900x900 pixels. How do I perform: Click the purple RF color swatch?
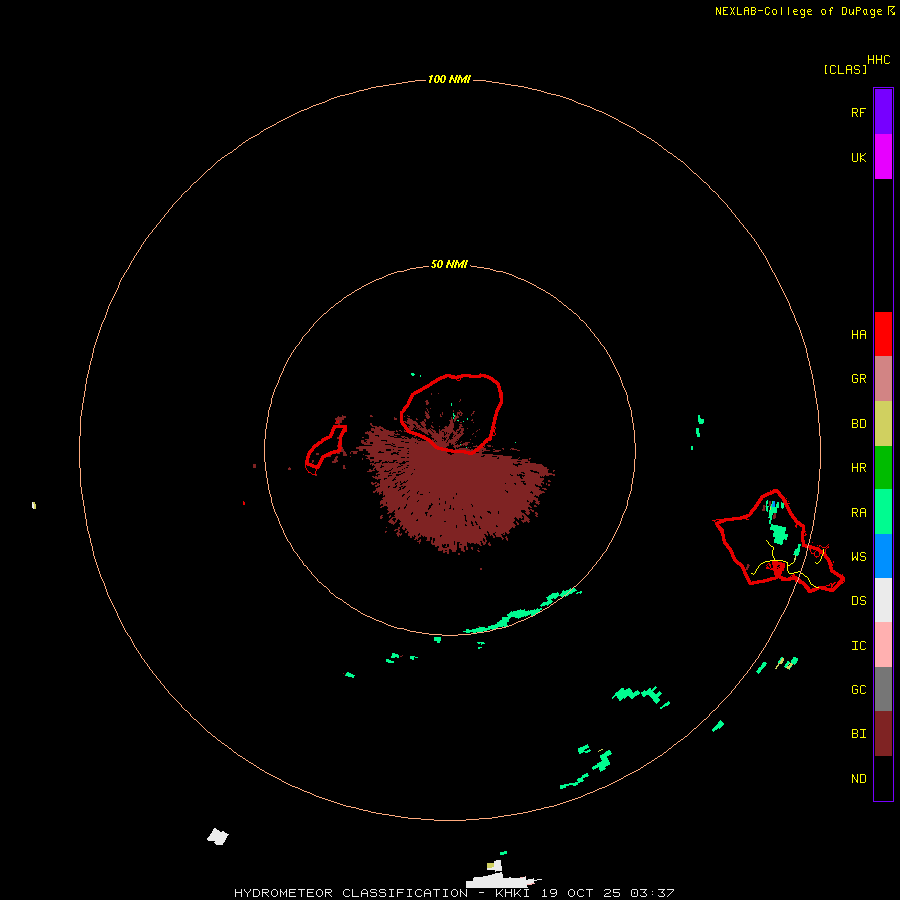(883, 111)
